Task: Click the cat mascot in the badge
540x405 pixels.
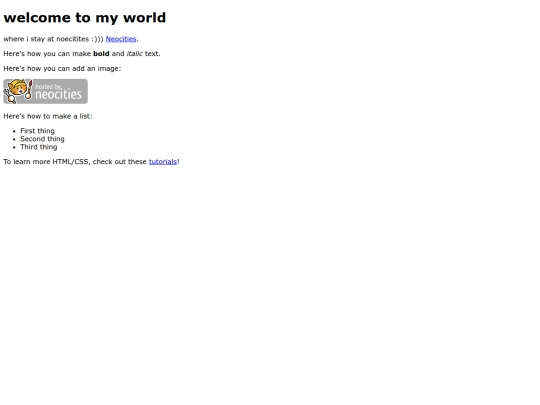Action: click(18, 91)
